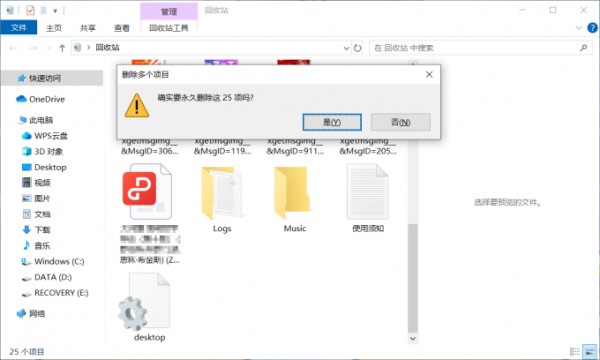Select file xgetmsgimg &MsgID=306...
The image size is (600, 360).
pyautogui.click(x=149, y=146)
